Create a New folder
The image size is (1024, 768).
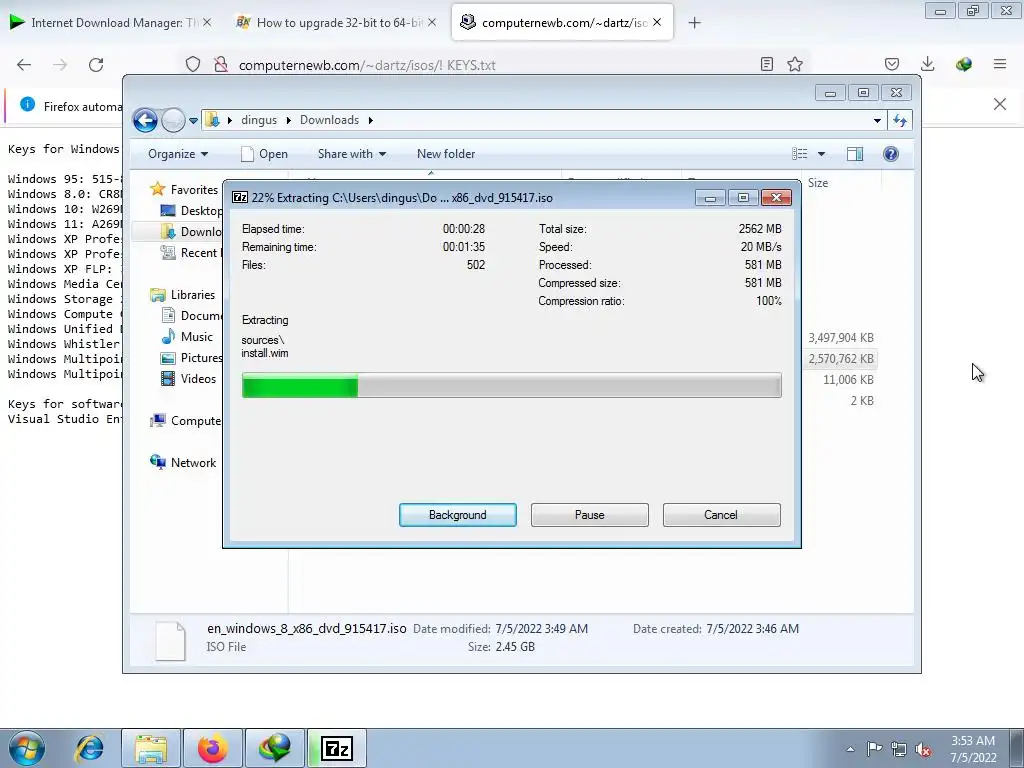tap(446, 154)
